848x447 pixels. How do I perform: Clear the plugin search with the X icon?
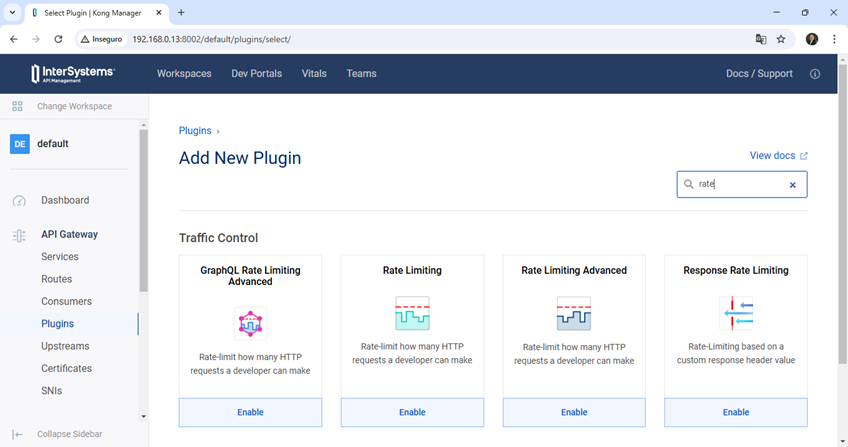pos(792,185)
